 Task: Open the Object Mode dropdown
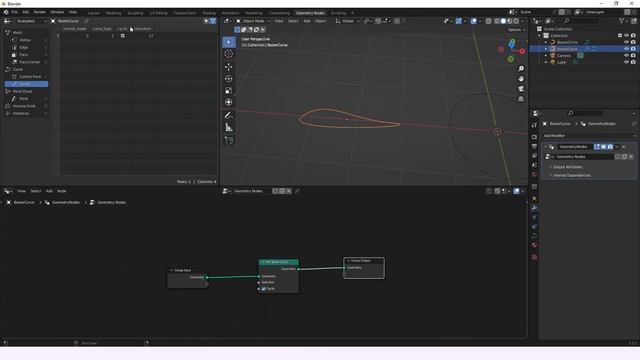[253, 21]
